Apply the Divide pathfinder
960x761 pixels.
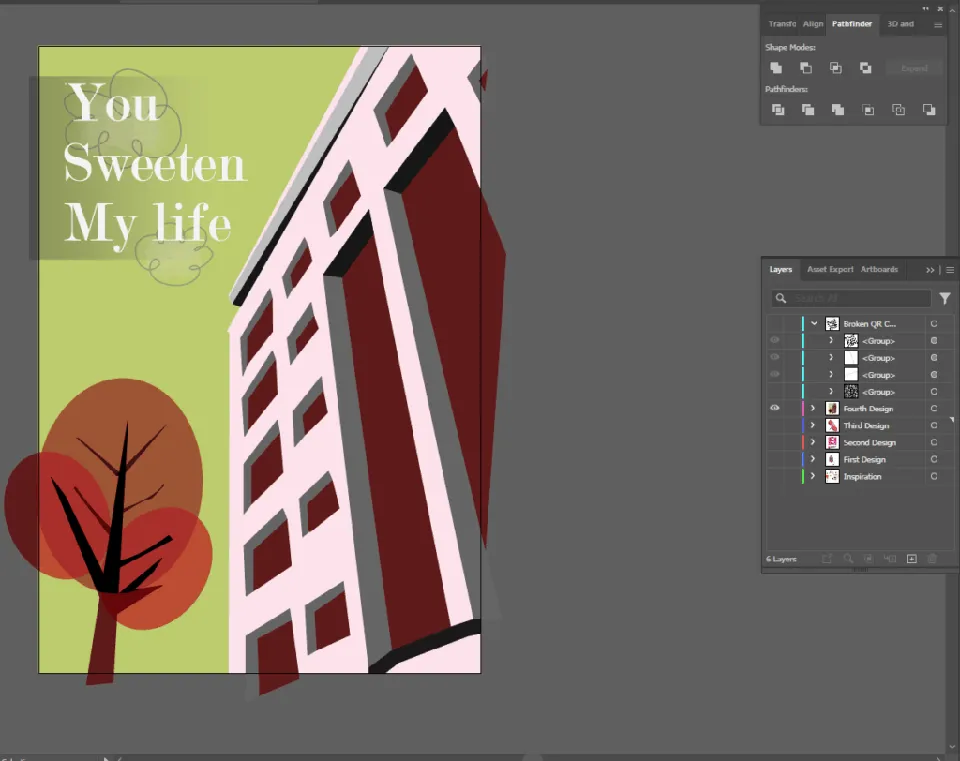click(778, 110)
